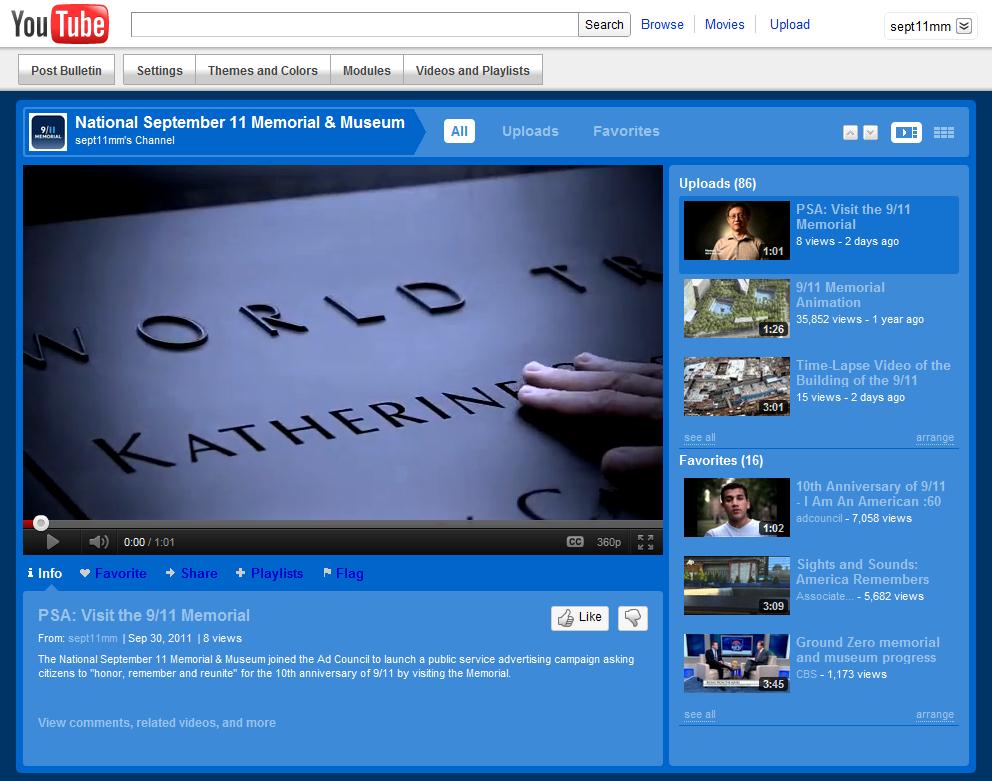Click the video progress bar scrubber
The height and width of the screenshot is (781, 992).
(41, 523)
